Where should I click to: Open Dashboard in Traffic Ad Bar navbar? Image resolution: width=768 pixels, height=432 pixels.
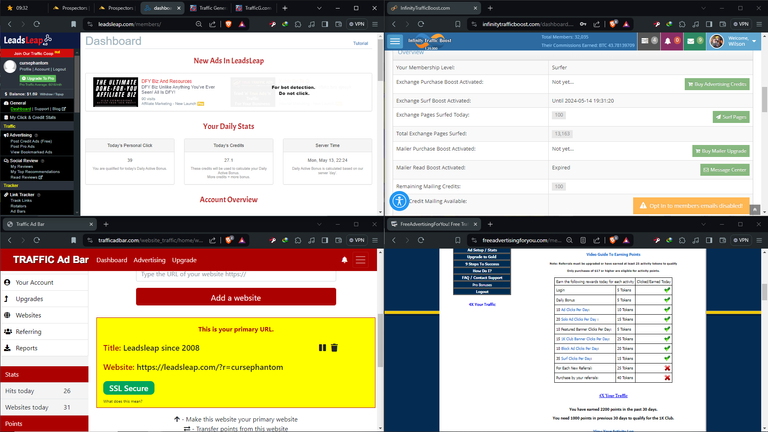pos(112,260)
